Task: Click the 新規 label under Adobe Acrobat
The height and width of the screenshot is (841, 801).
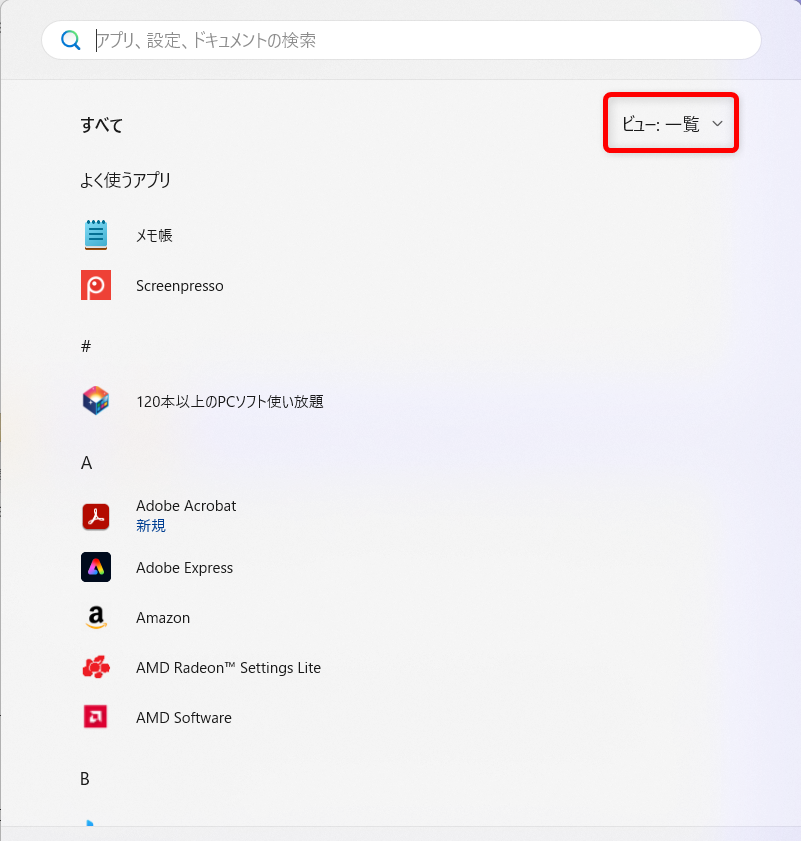Action: [151, 526]
